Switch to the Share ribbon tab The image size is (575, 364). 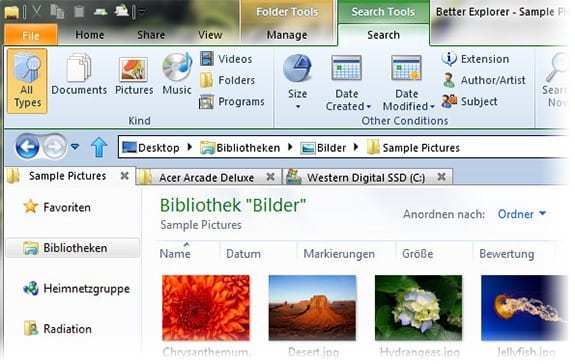click(151, 35)
